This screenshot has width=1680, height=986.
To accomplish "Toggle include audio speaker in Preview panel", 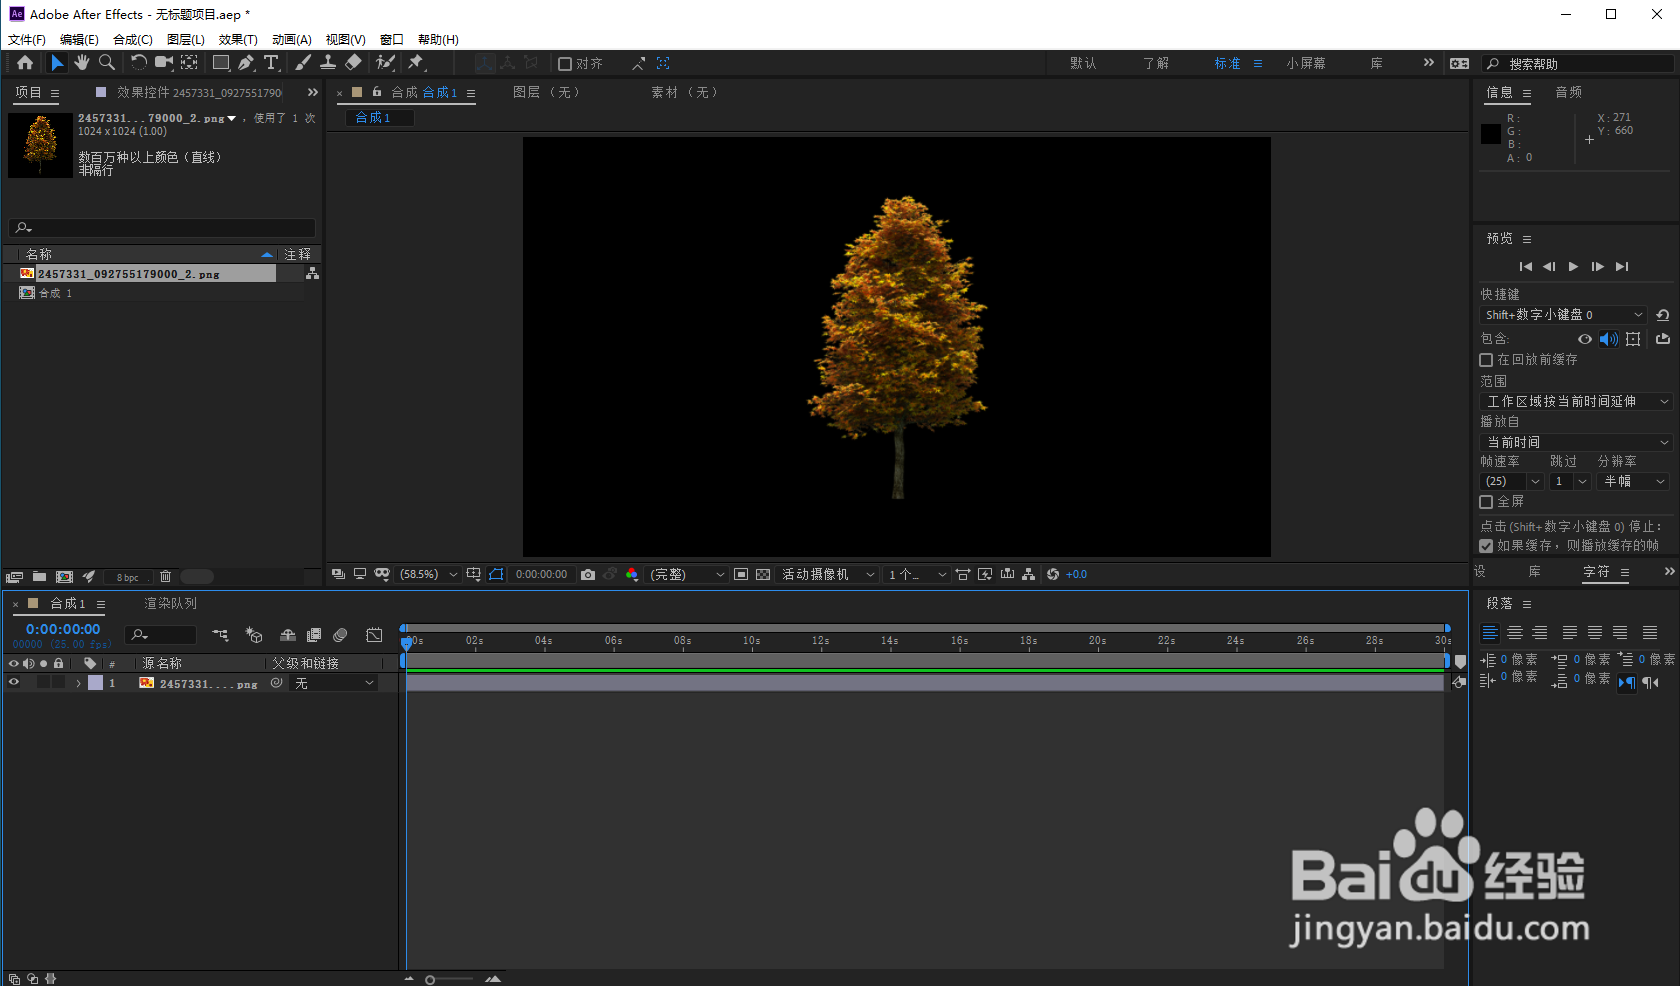I will 1608,339.
